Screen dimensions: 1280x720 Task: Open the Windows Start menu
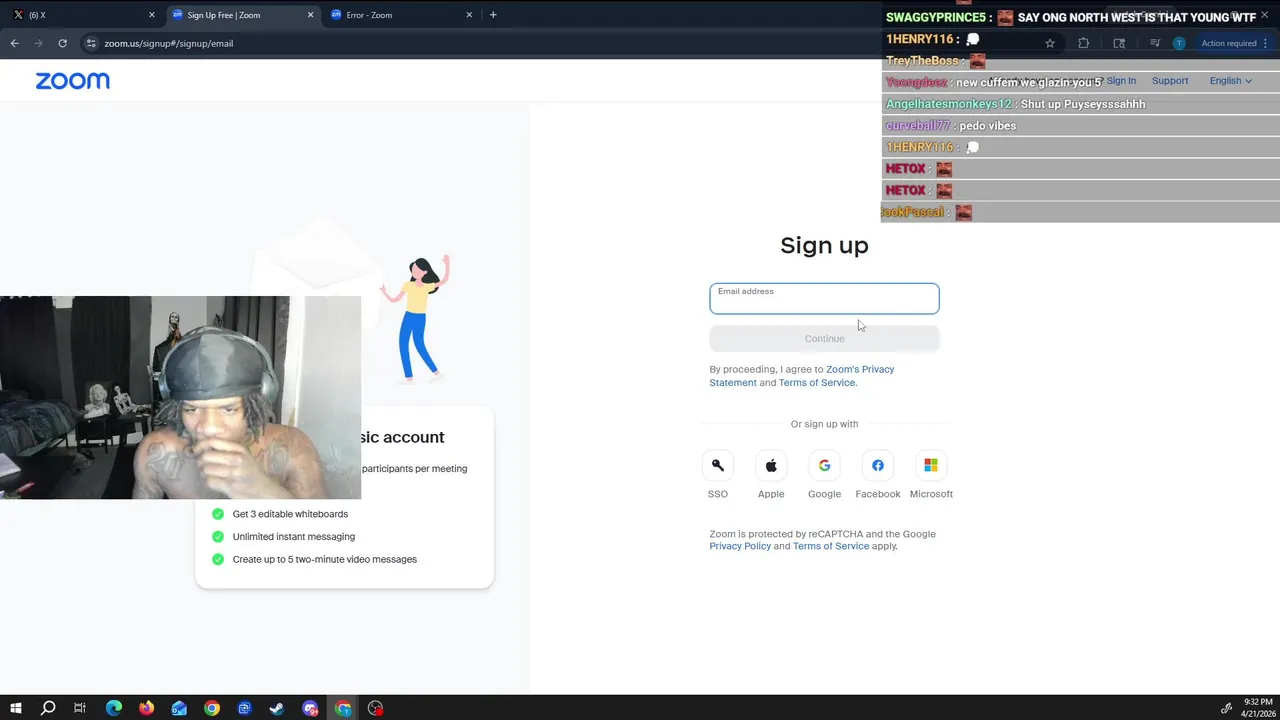point(16,708)
